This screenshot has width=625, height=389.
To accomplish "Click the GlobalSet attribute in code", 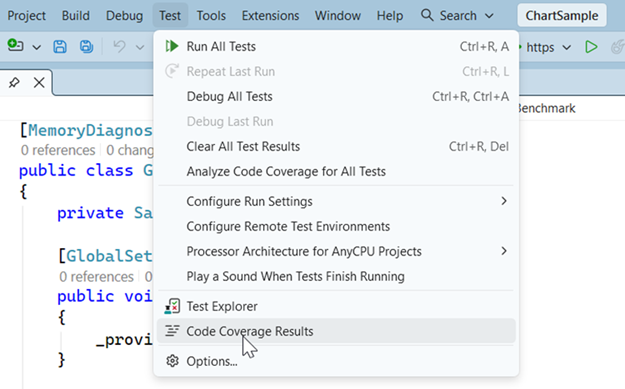I will point(109,256).
